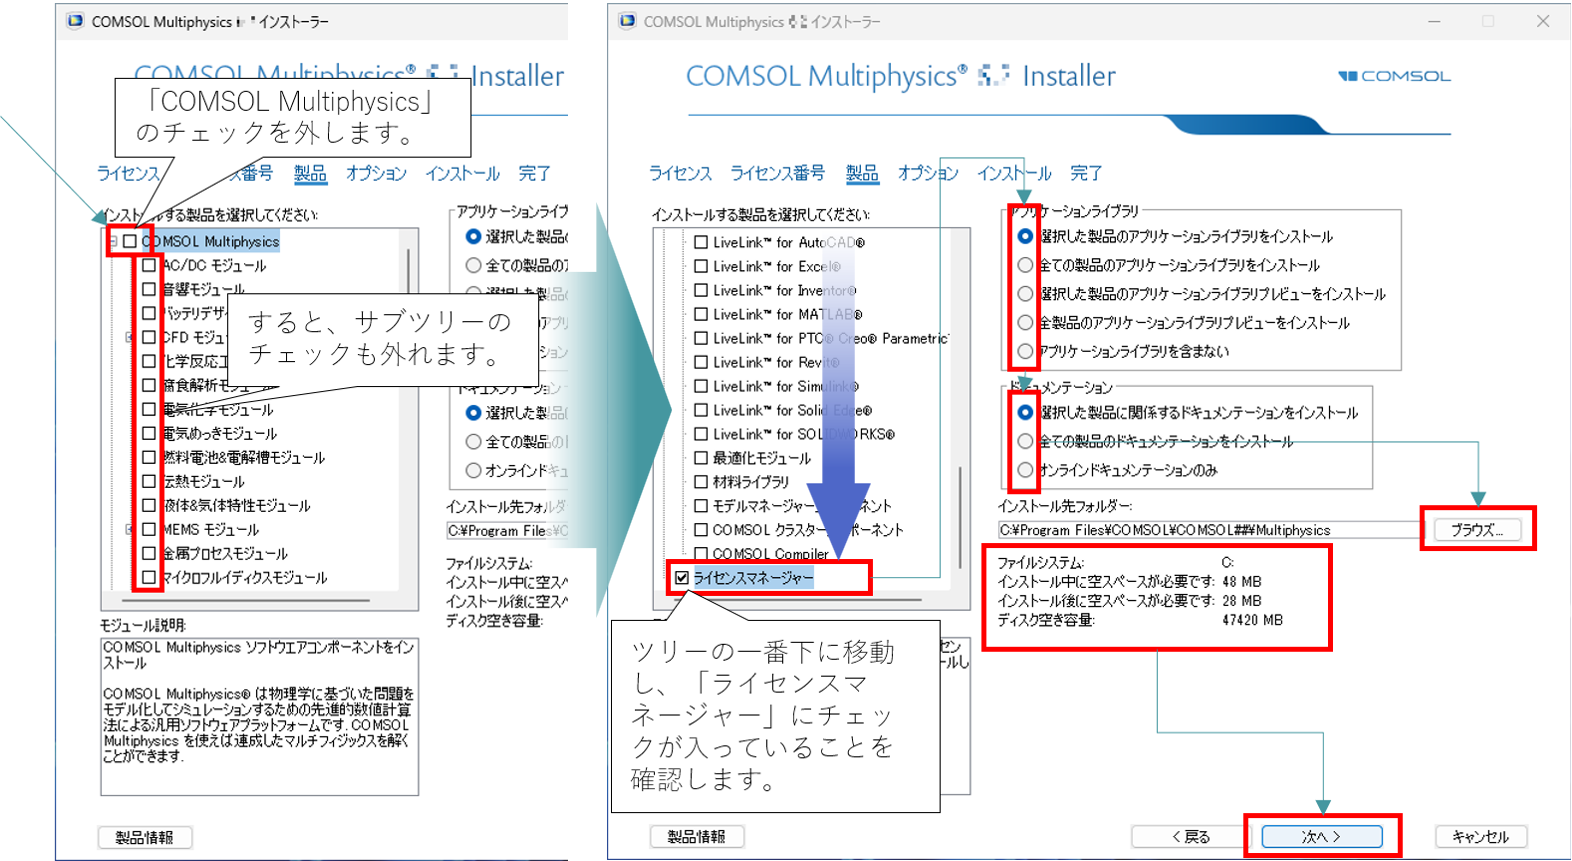Uncheck the COMSOL Multiphysics root checkbox in left window
This screenshot has height=861, width=1572.
(130, 242)
